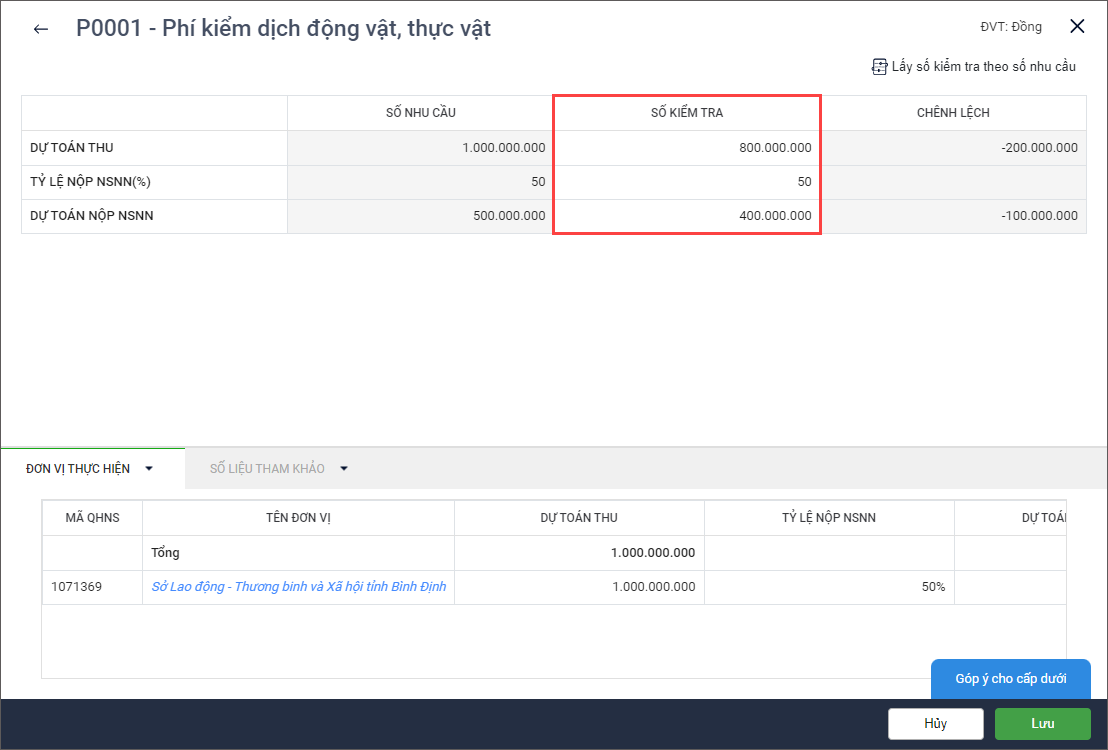Save changes with the Lưu button
The height and width of the screenshot is (750, 1108).
tap(1042, 723)
